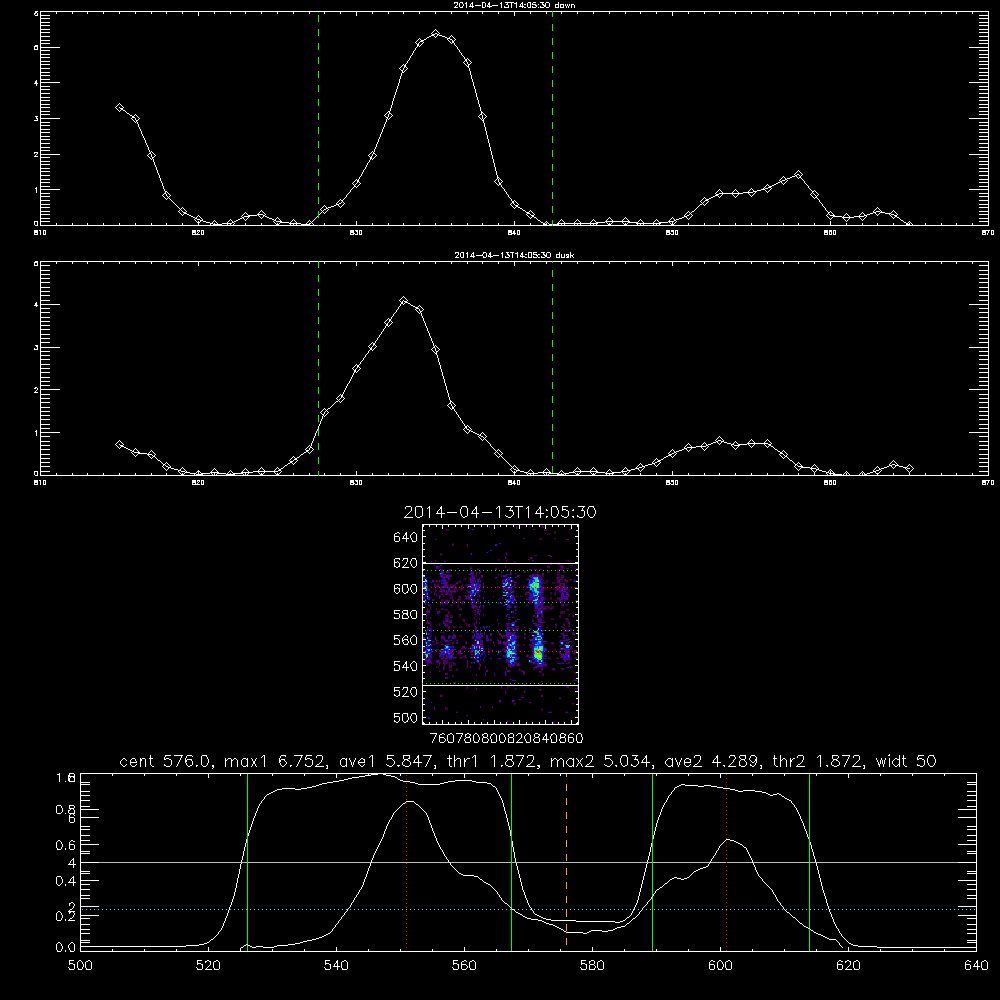Click the y-axis label 0.4 of the profile plot
The width and height of the screenshot is (1000, 1000).
pos(65,881)
